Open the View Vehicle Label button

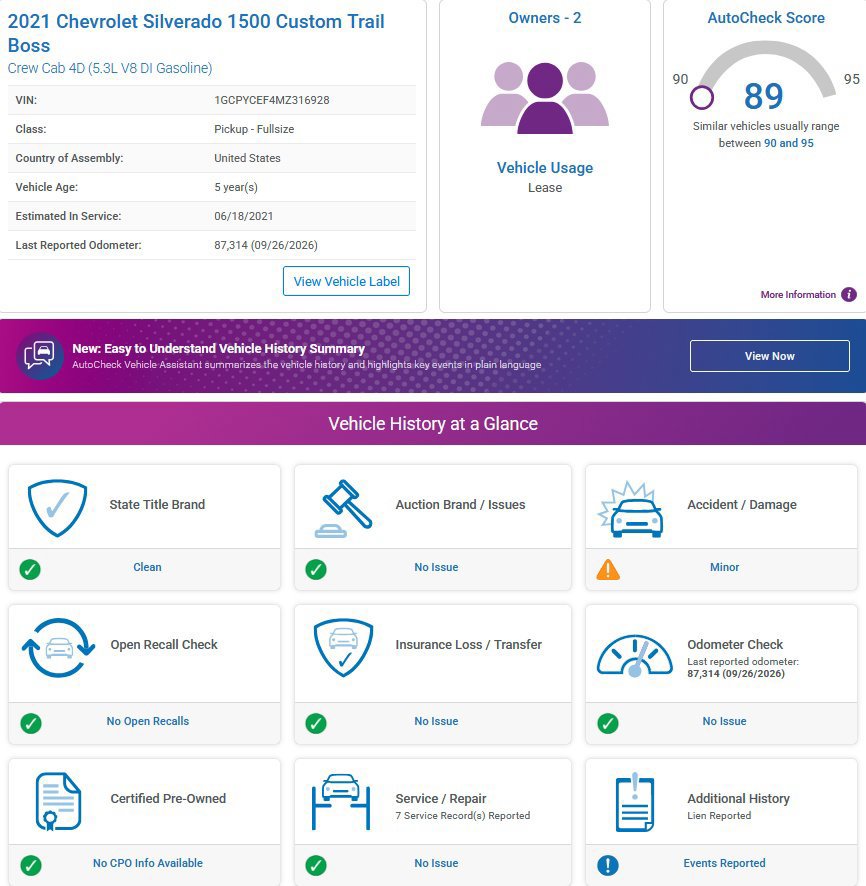[x=346, y=281]
